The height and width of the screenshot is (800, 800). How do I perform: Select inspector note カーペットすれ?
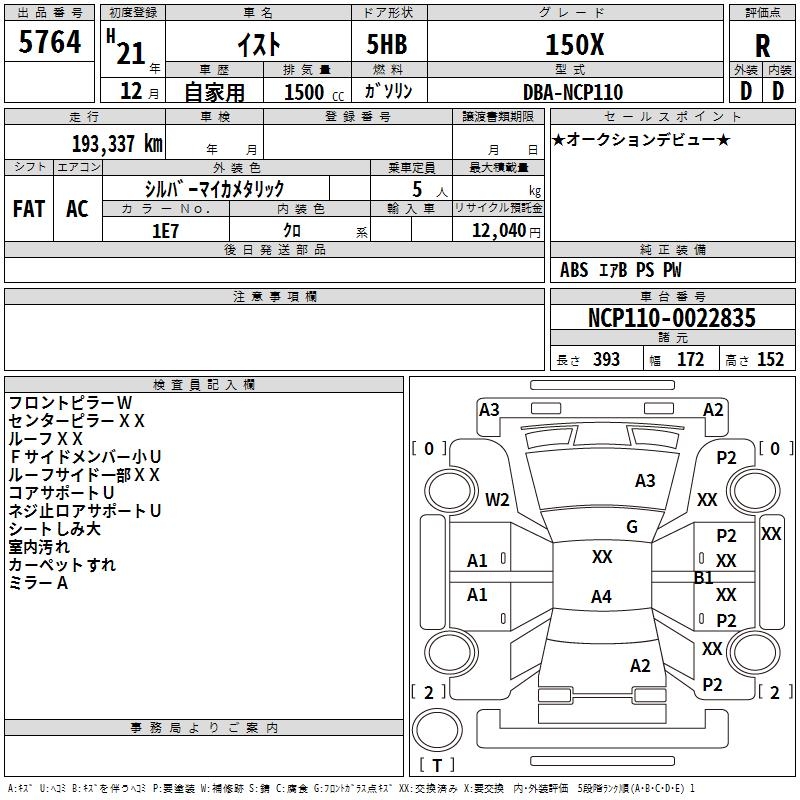[62, 565]
